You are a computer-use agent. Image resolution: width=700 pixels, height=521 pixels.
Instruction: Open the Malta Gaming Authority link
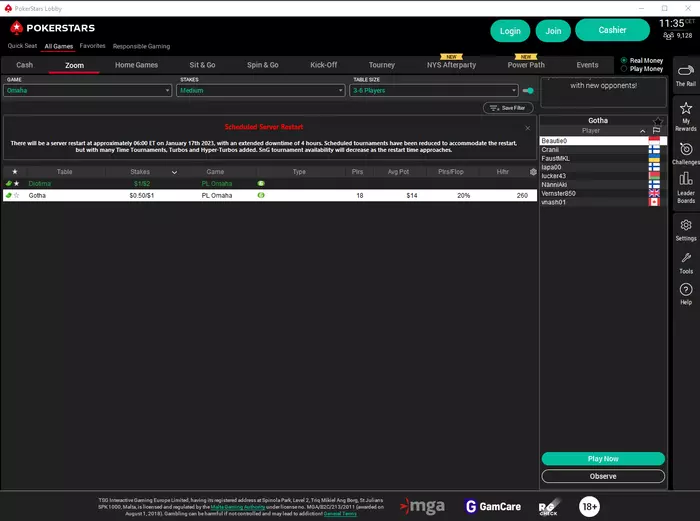point(238,507)
